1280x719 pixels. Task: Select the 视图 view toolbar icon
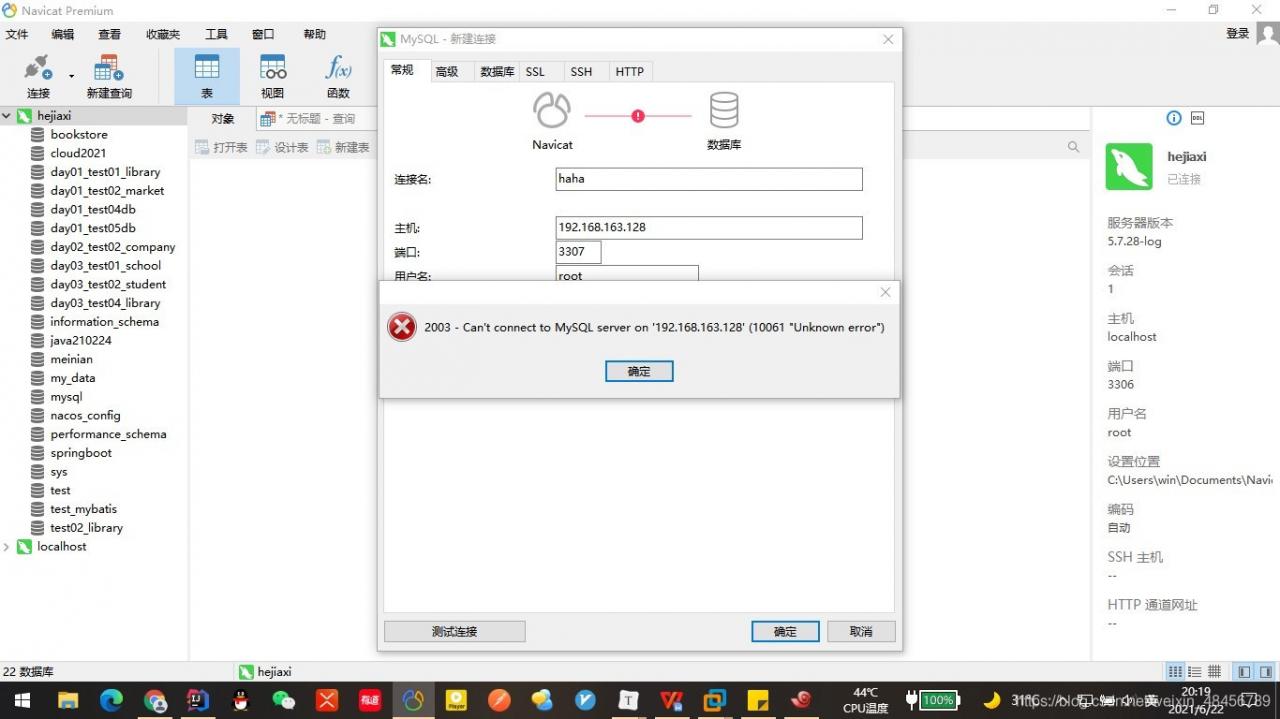273,68
